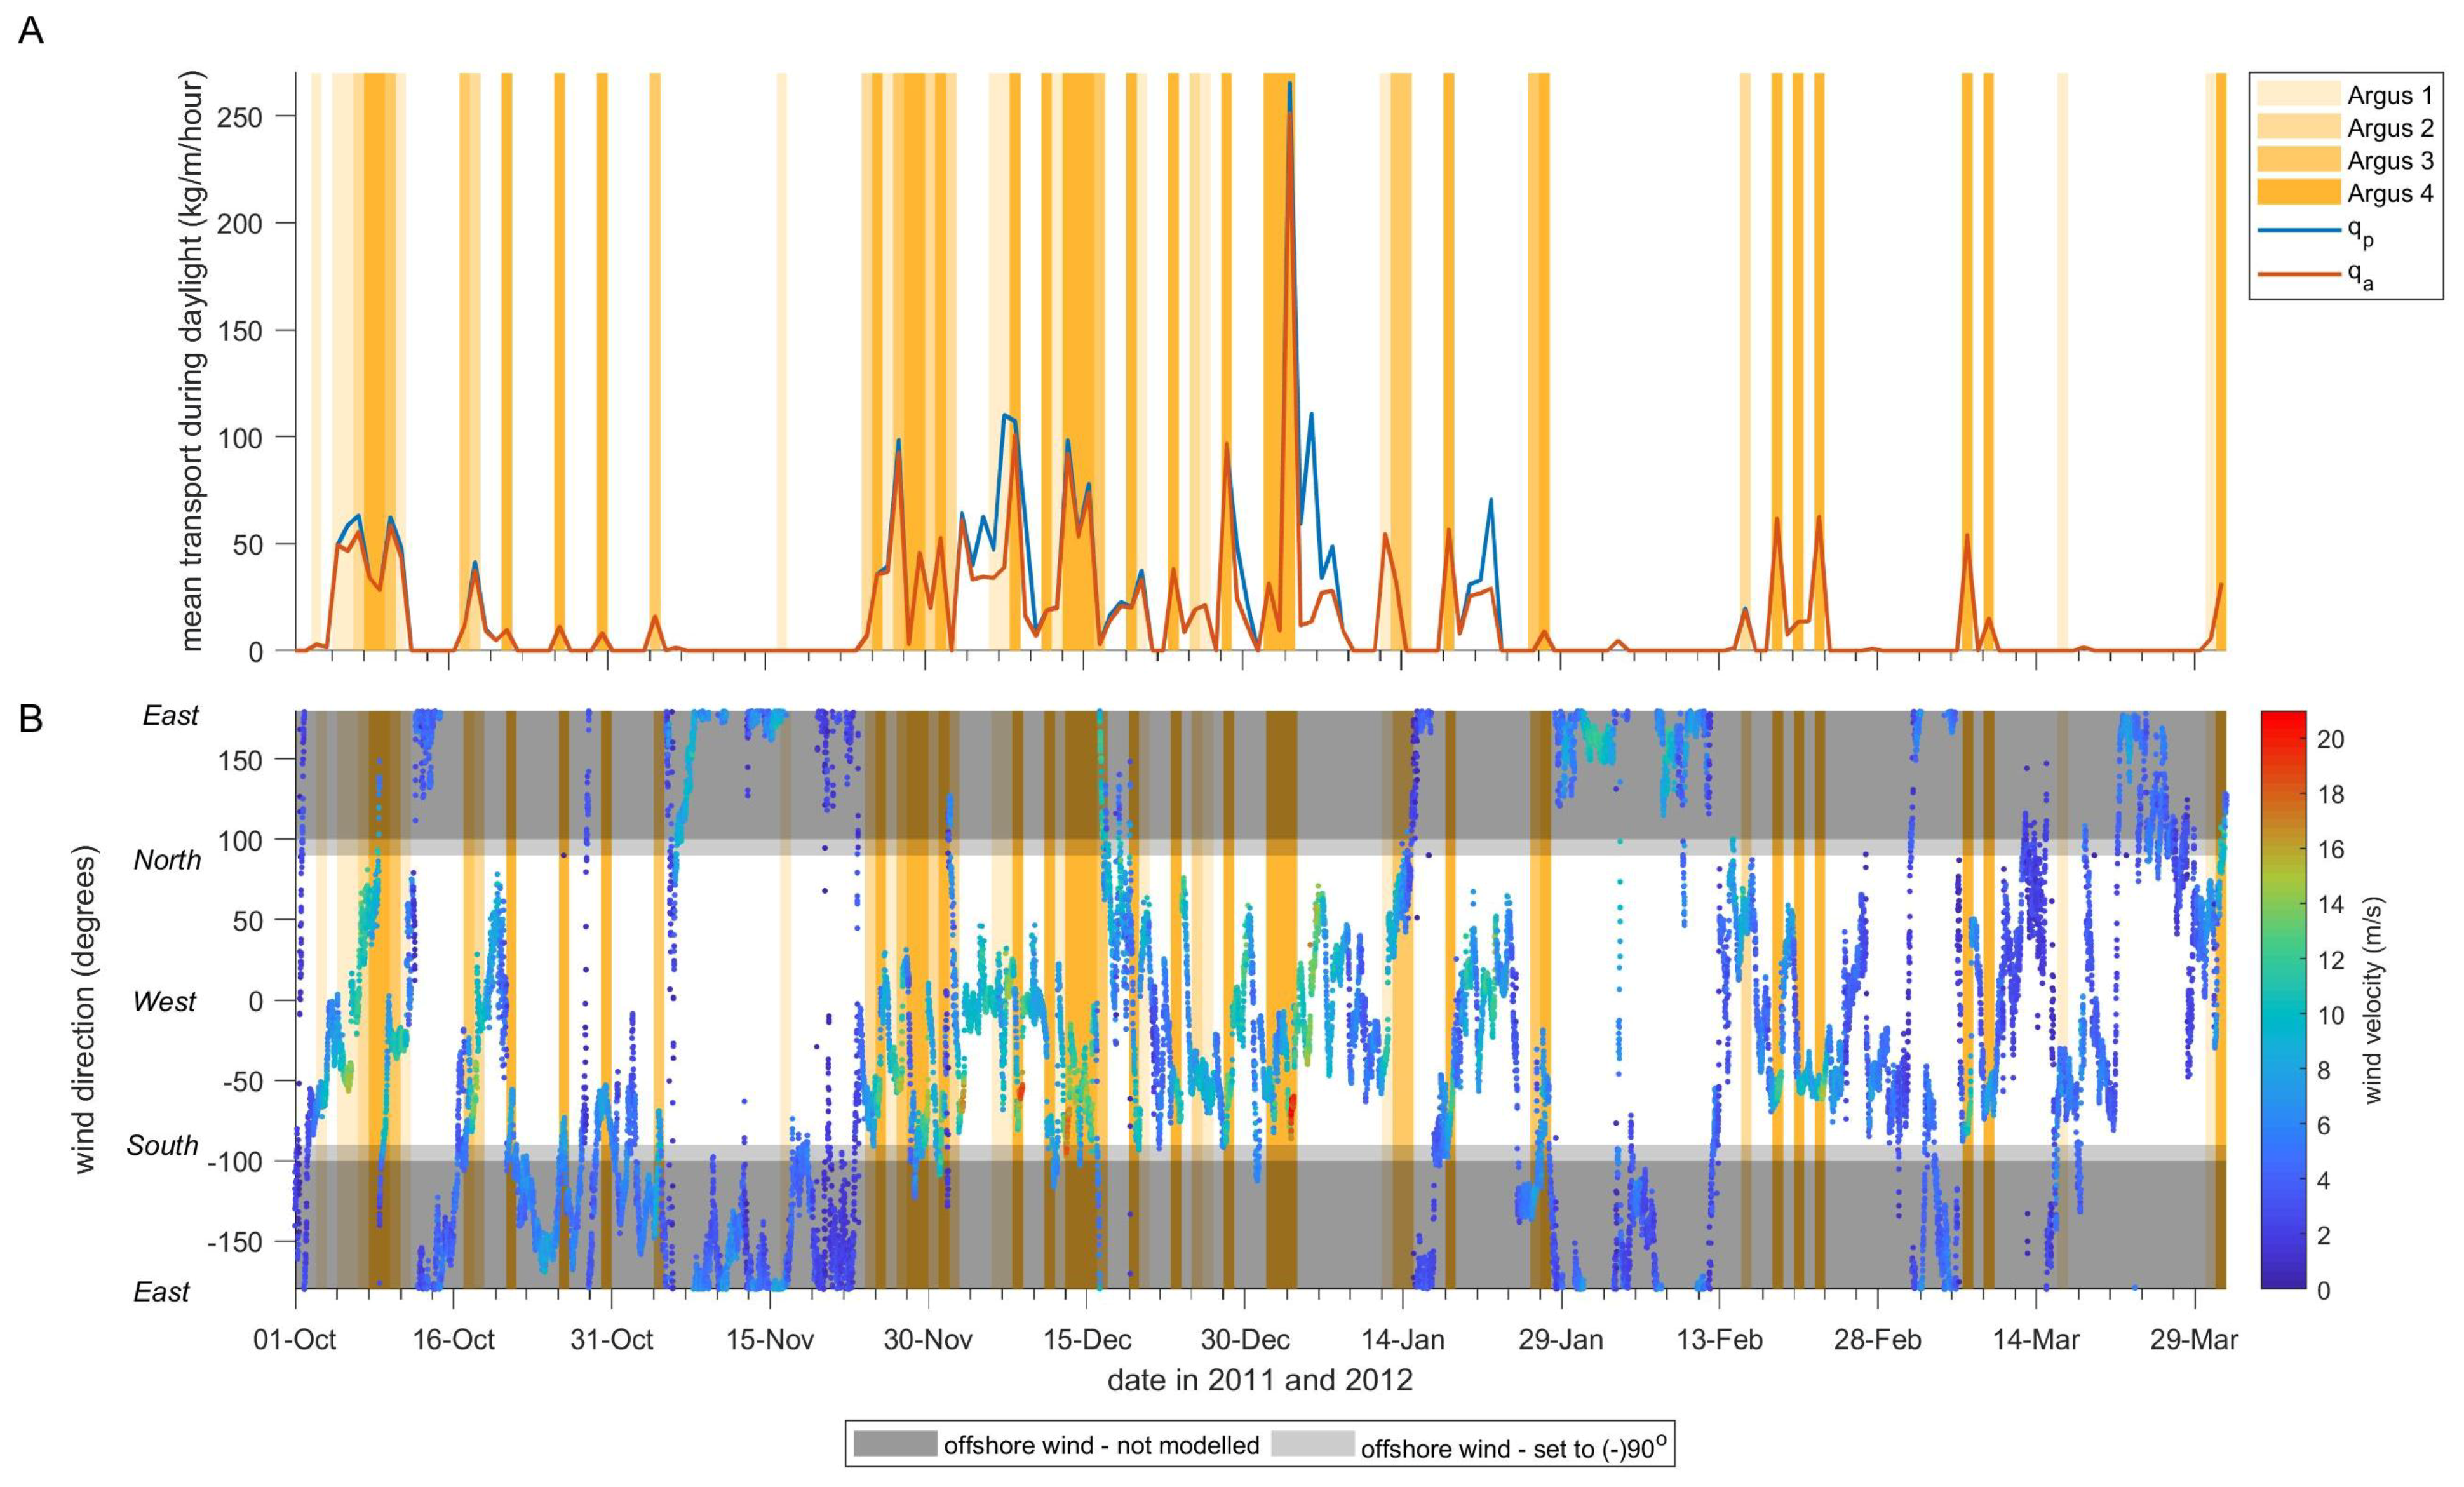Screen dimensions: 2464x1487
Task: Click the 30-Dec date tick label
Action: coord(1245,1340)
